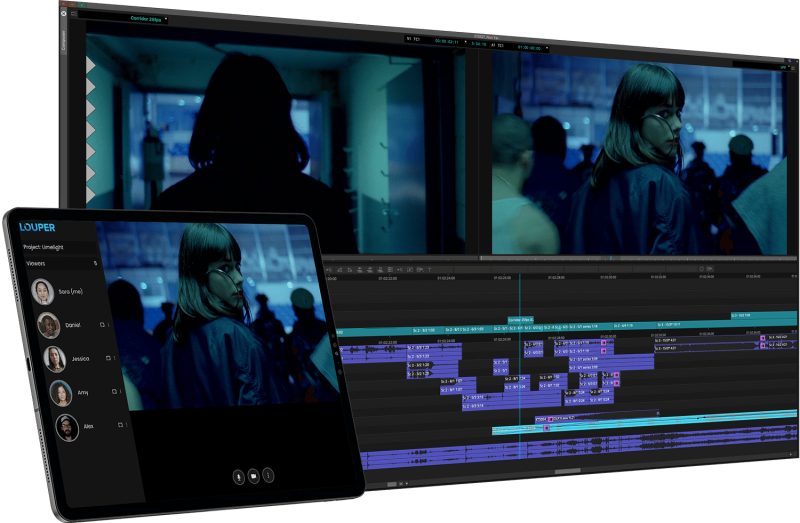
Task: Click Jessica's viewer avatar
Action: coord(54,359)
